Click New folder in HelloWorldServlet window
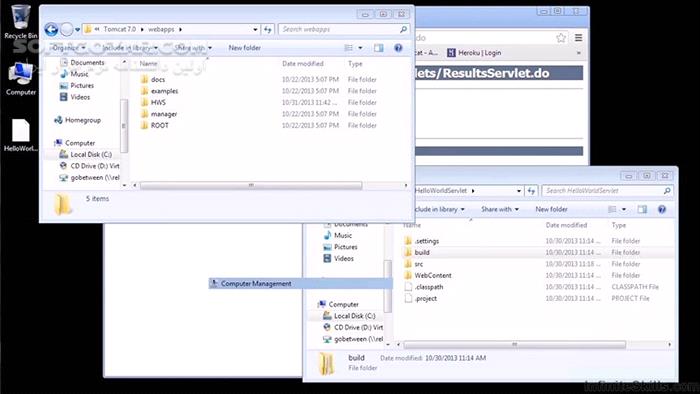700x394 pixels. pos(551,209)
